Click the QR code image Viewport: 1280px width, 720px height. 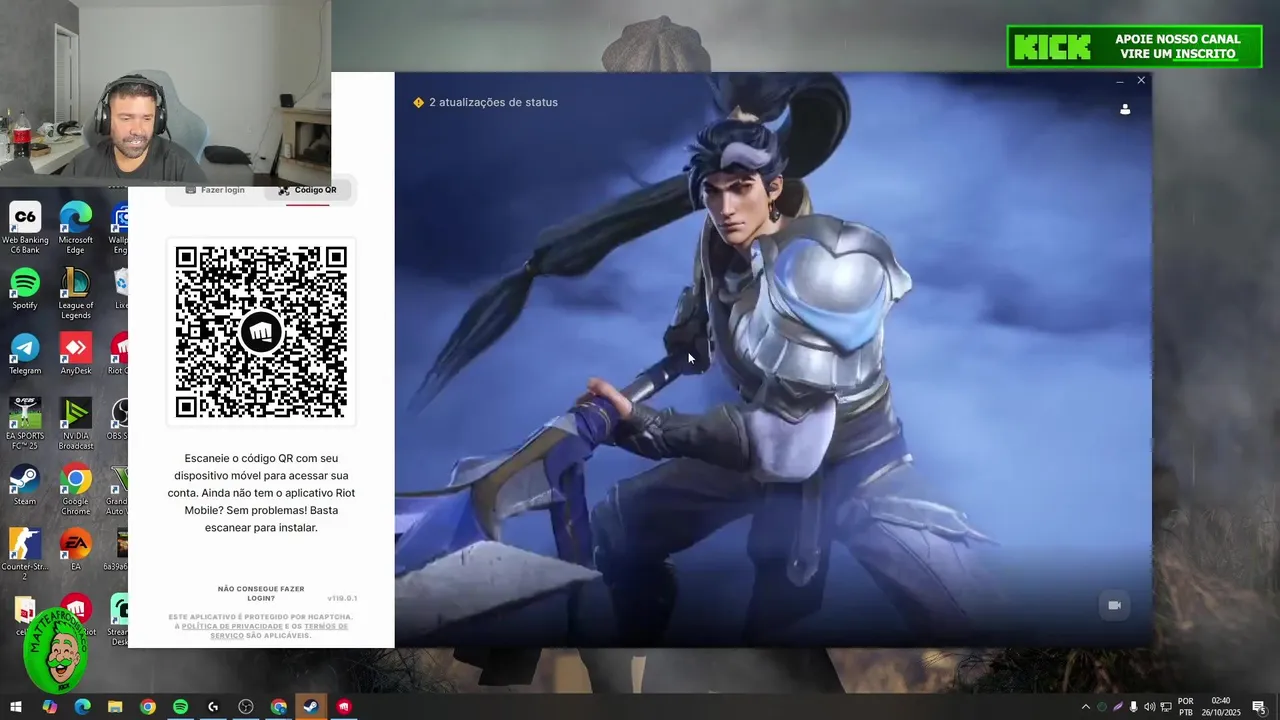(261, 332)
